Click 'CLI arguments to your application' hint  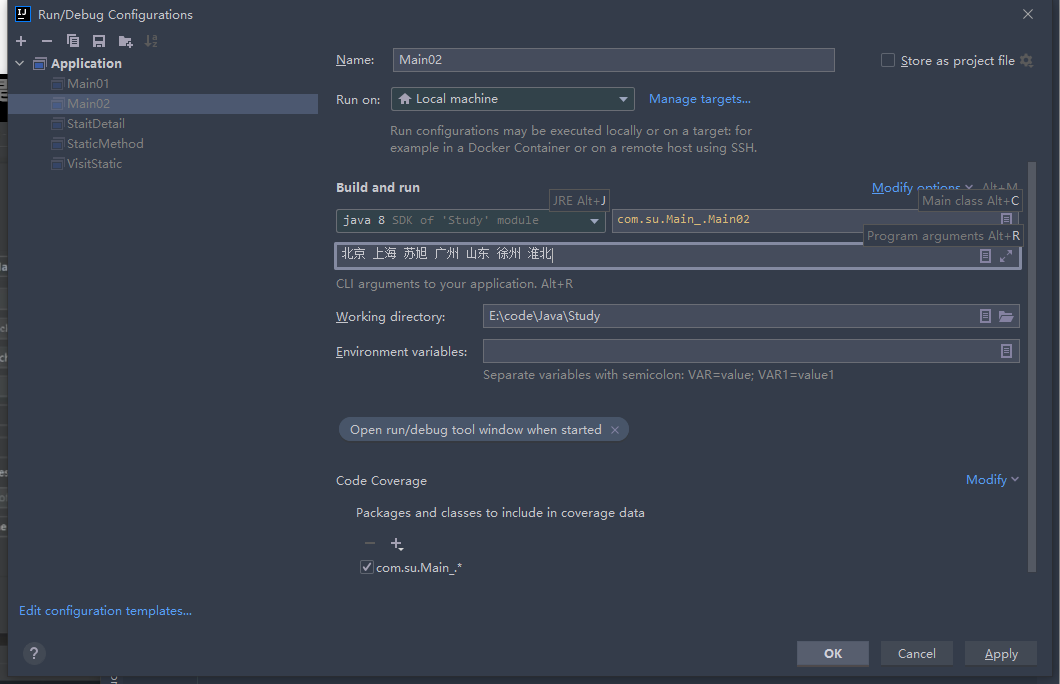[x=454, y=284]
